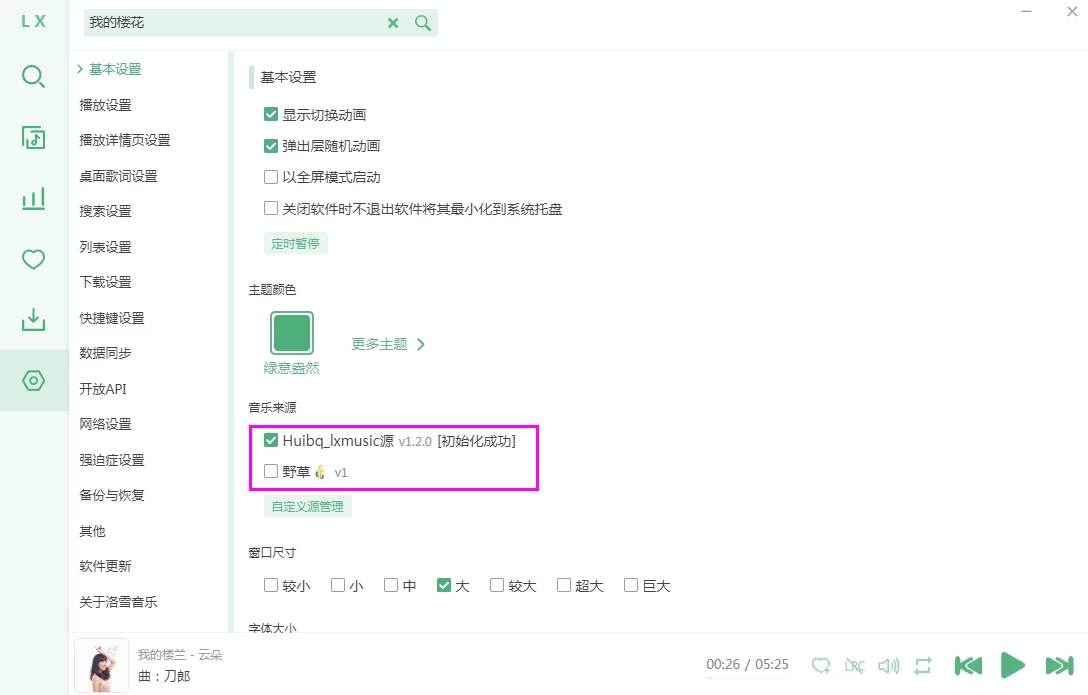Uncheck 弹出层随机动画 option
This screenshot has height=695, width=1088.
pyautogui.click(x=270, y=145)
